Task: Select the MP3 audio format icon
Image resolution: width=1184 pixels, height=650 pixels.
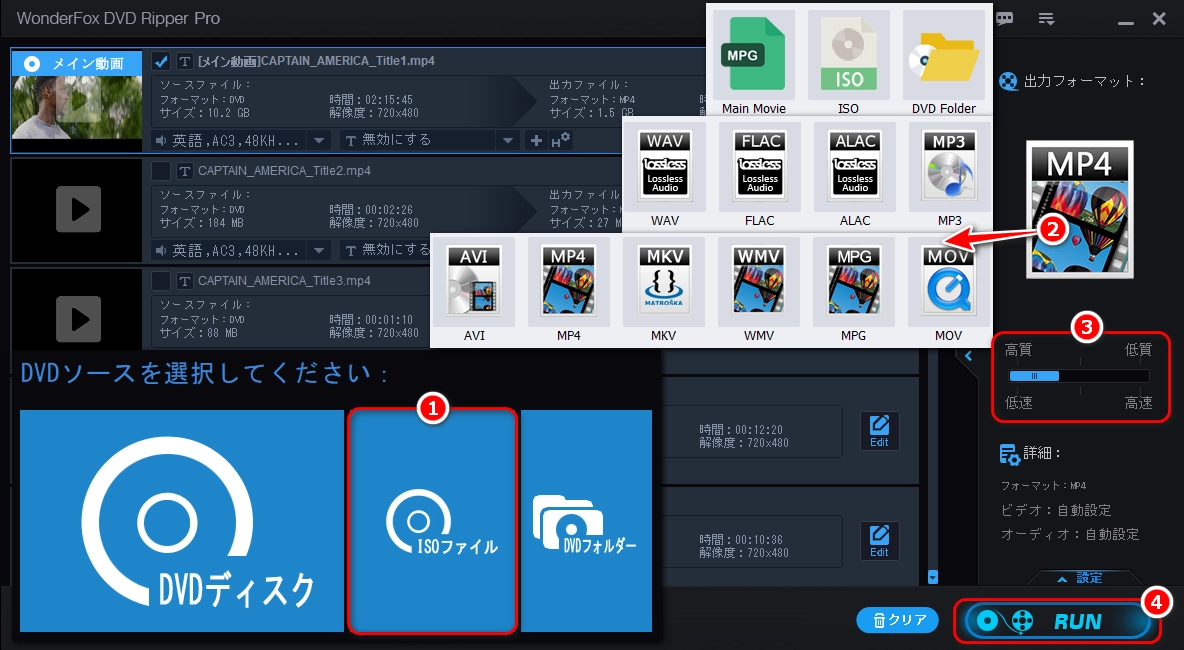Action: coord(949,167)
